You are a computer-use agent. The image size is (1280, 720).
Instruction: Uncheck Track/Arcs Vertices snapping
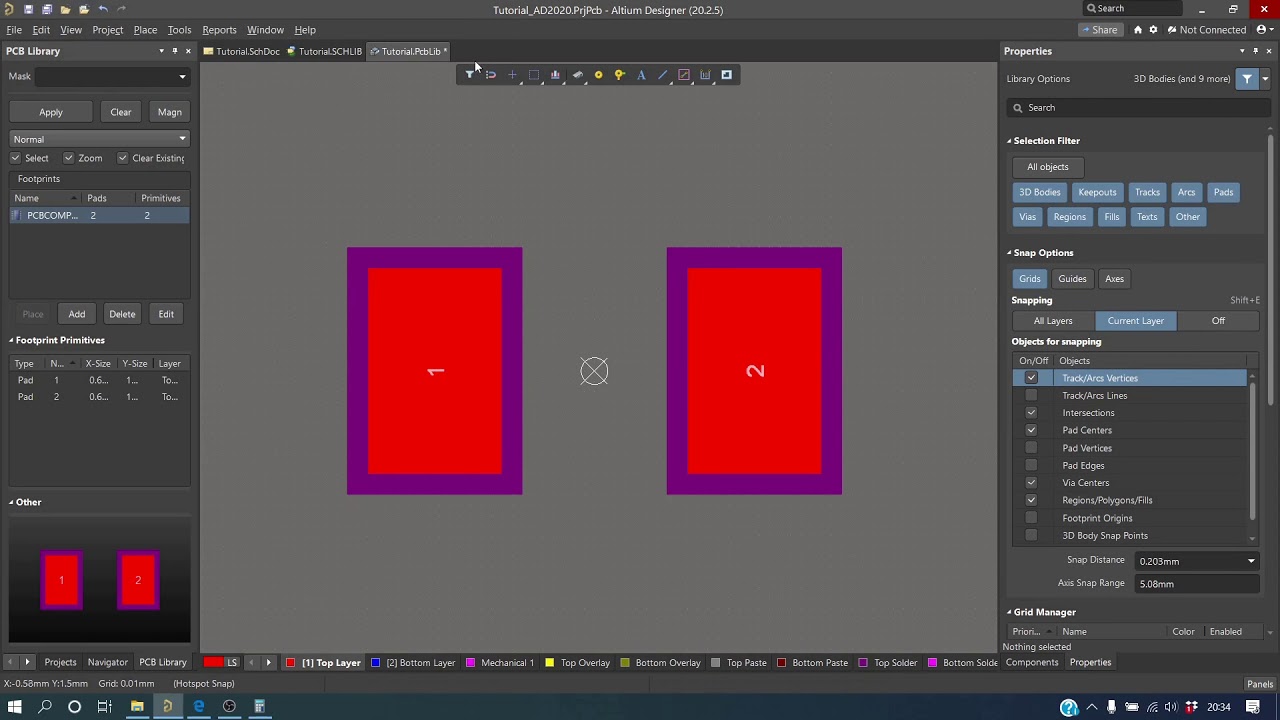click(1031, 378)
